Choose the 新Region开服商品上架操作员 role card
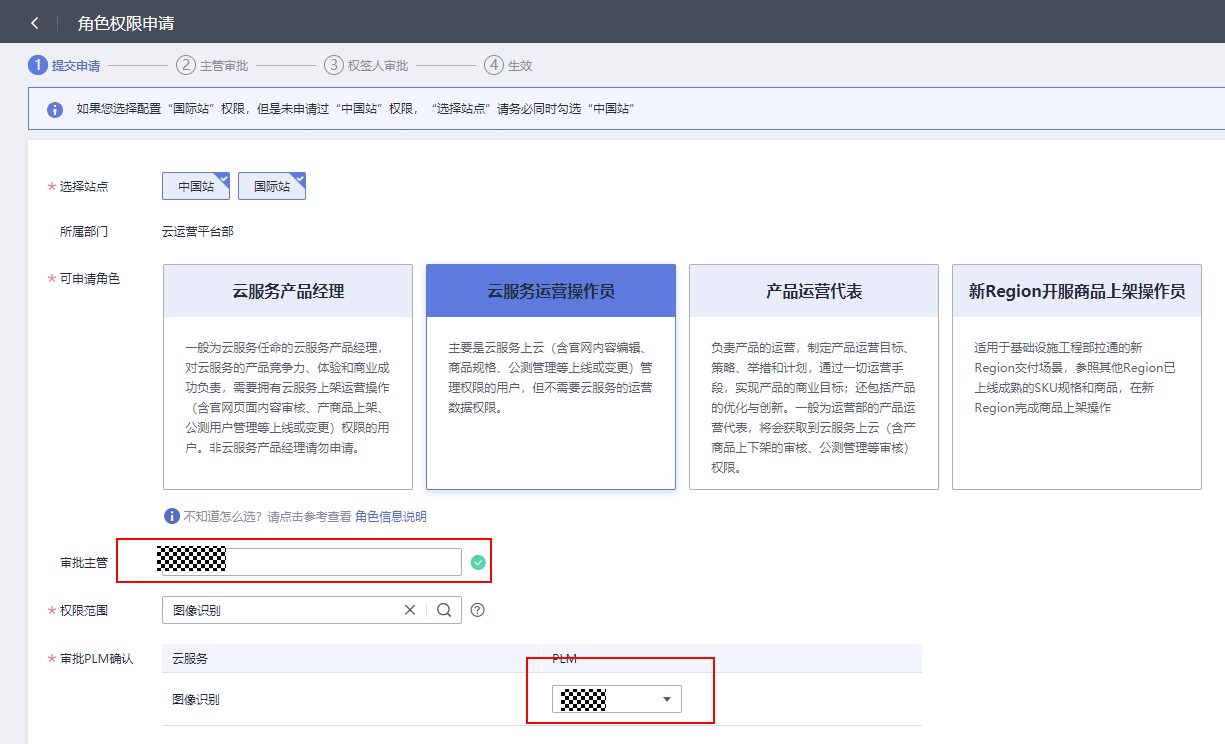 pos(1077,377)
